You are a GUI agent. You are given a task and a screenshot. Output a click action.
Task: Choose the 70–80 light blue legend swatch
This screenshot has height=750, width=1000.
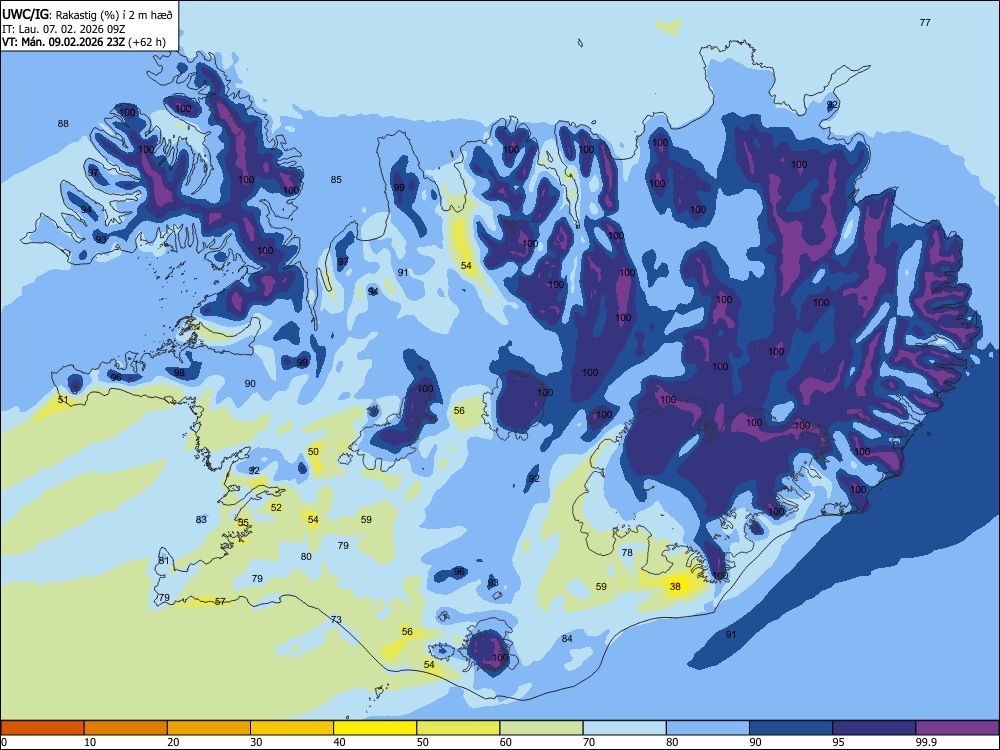click(624, 728)
